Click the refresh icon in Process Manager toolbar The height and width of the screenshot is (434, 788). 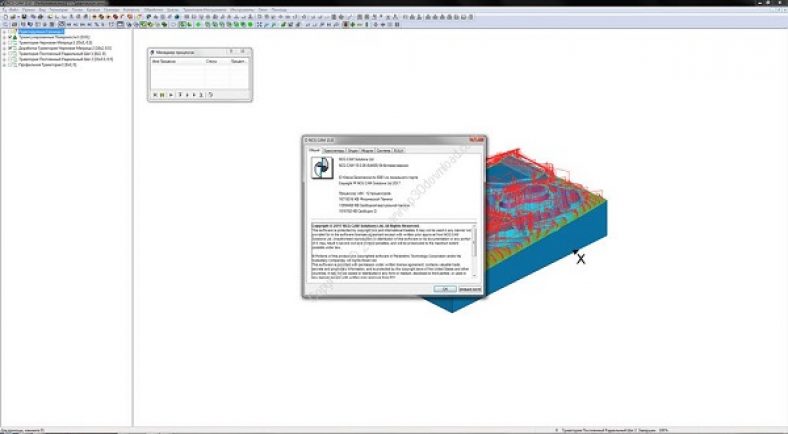[211, 94]
